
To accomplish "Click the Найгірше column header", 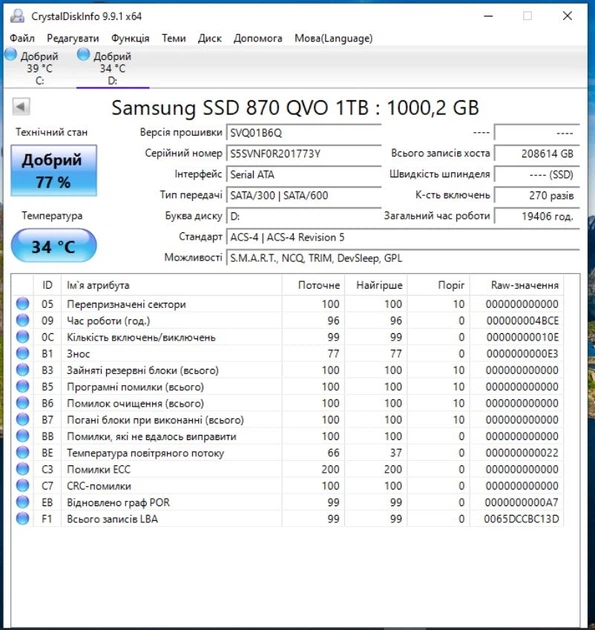I will coord(376,285).
